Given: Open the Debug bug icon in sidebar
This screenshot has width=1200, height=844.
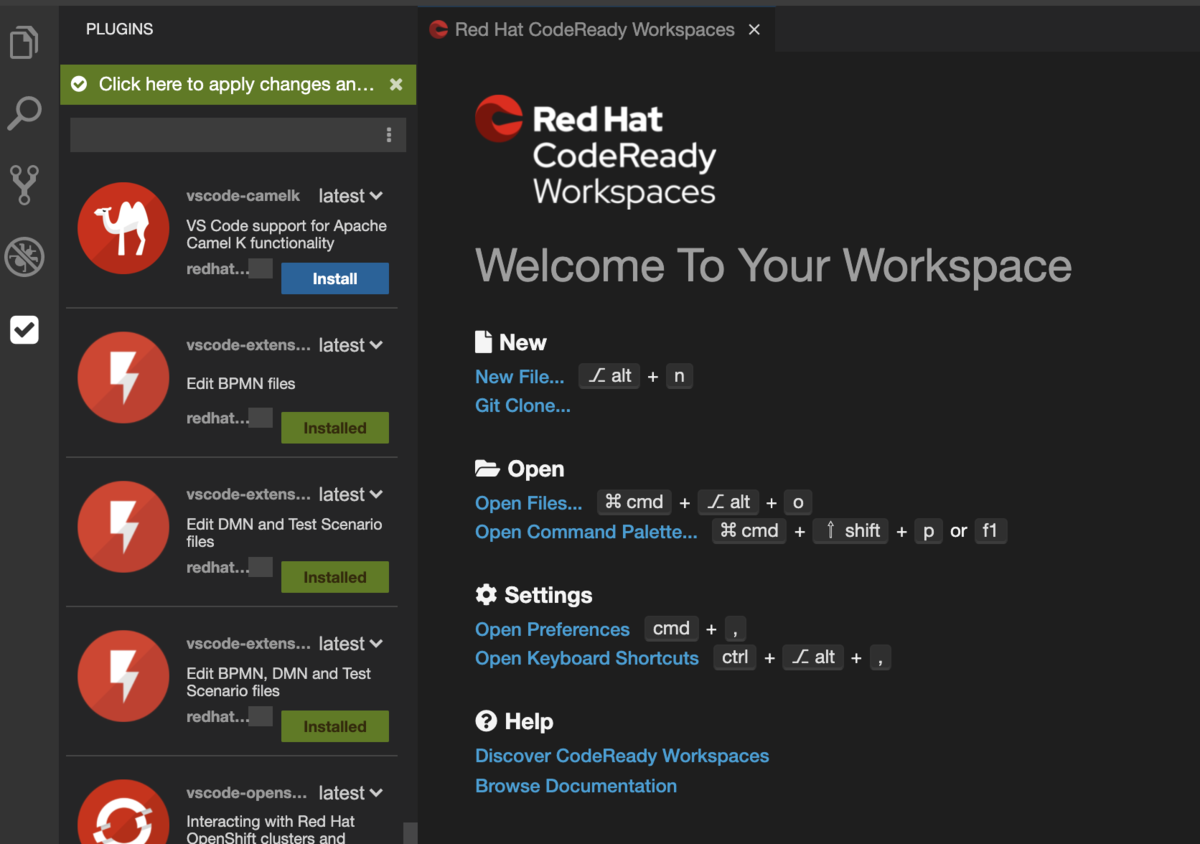Looking at the screenshot, I should tap(24, 257).
